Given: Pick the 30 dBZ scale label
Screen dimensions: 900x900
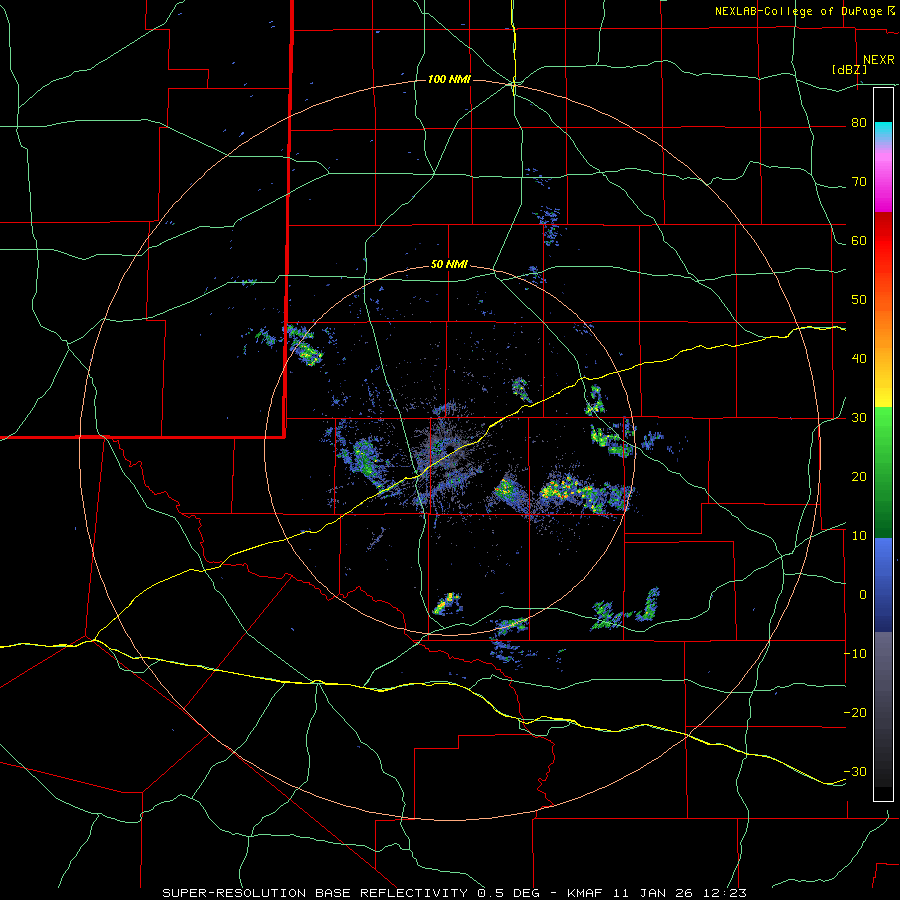Looking at the screenshot, I should [x=859, y=418].
